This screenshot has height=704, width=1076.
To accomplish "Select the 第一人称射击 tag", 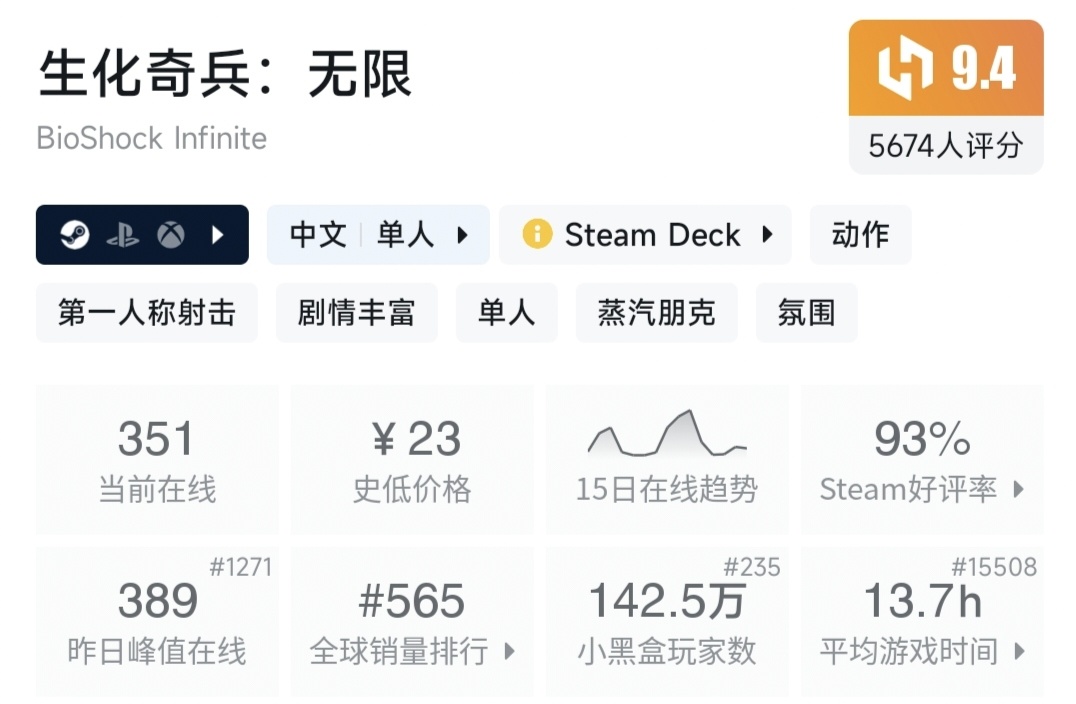I will pos(147,313).
